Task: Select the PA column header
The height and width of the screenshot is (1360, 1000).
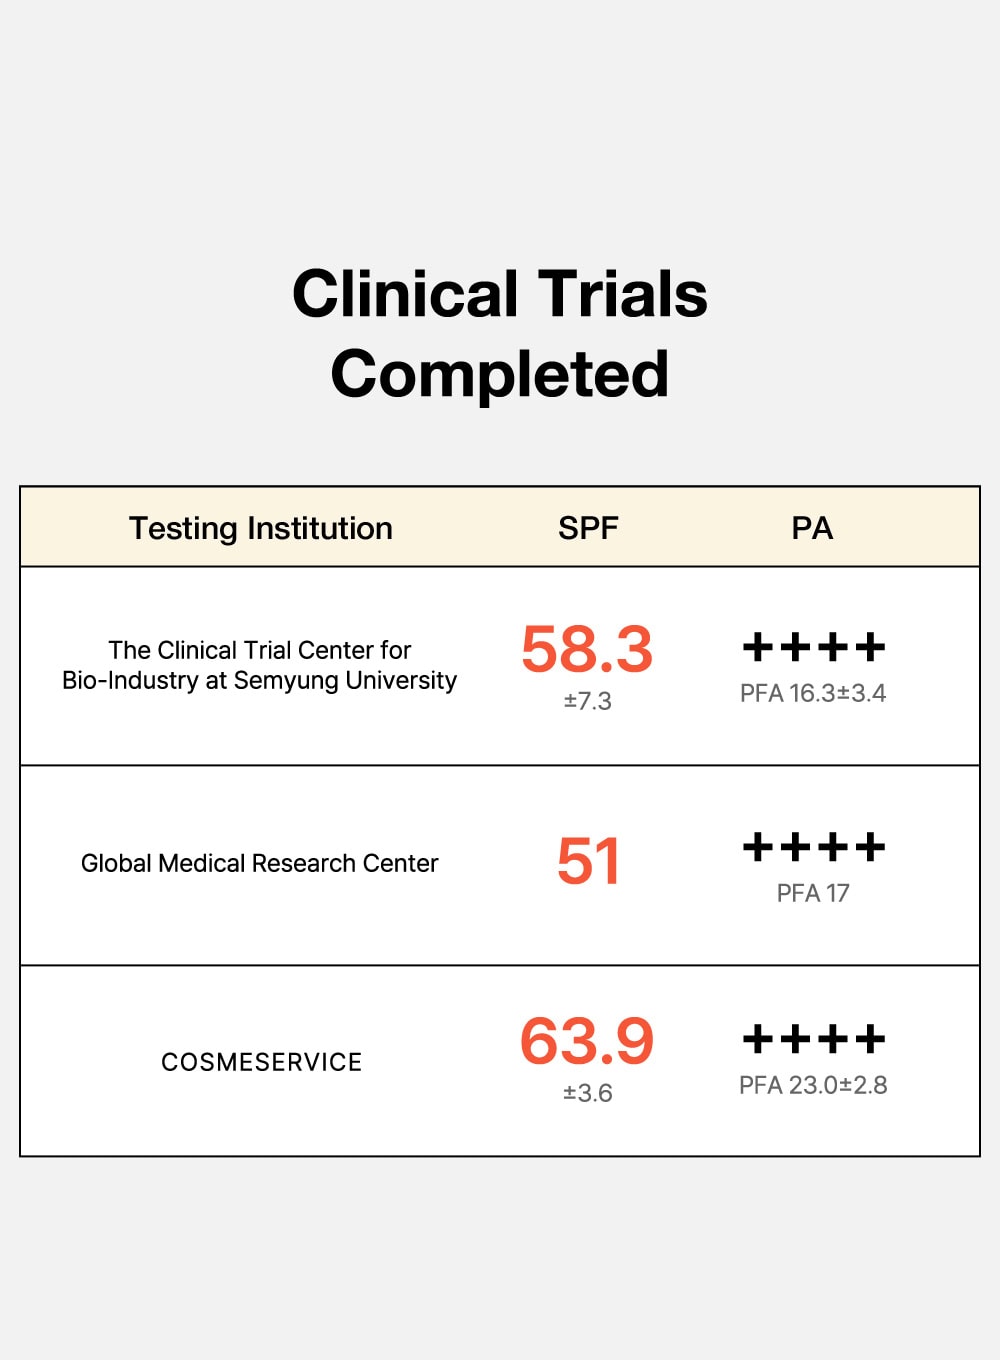Action: click(x=812, y=528)
